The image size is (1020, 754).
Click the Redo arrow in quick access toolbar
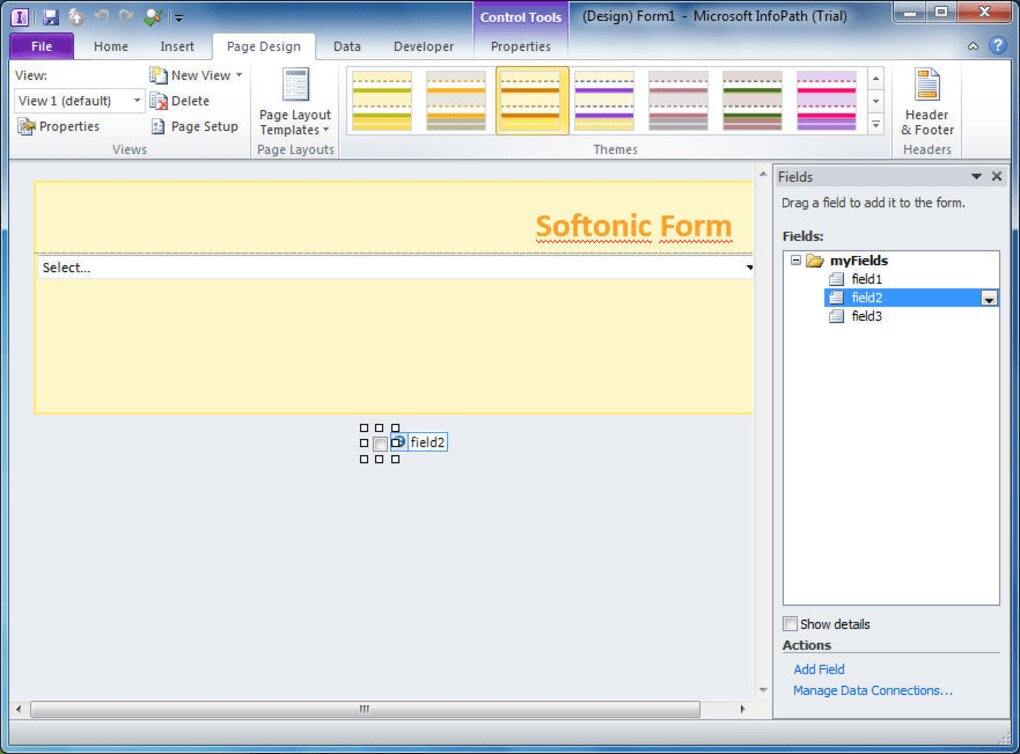(126, 16)
